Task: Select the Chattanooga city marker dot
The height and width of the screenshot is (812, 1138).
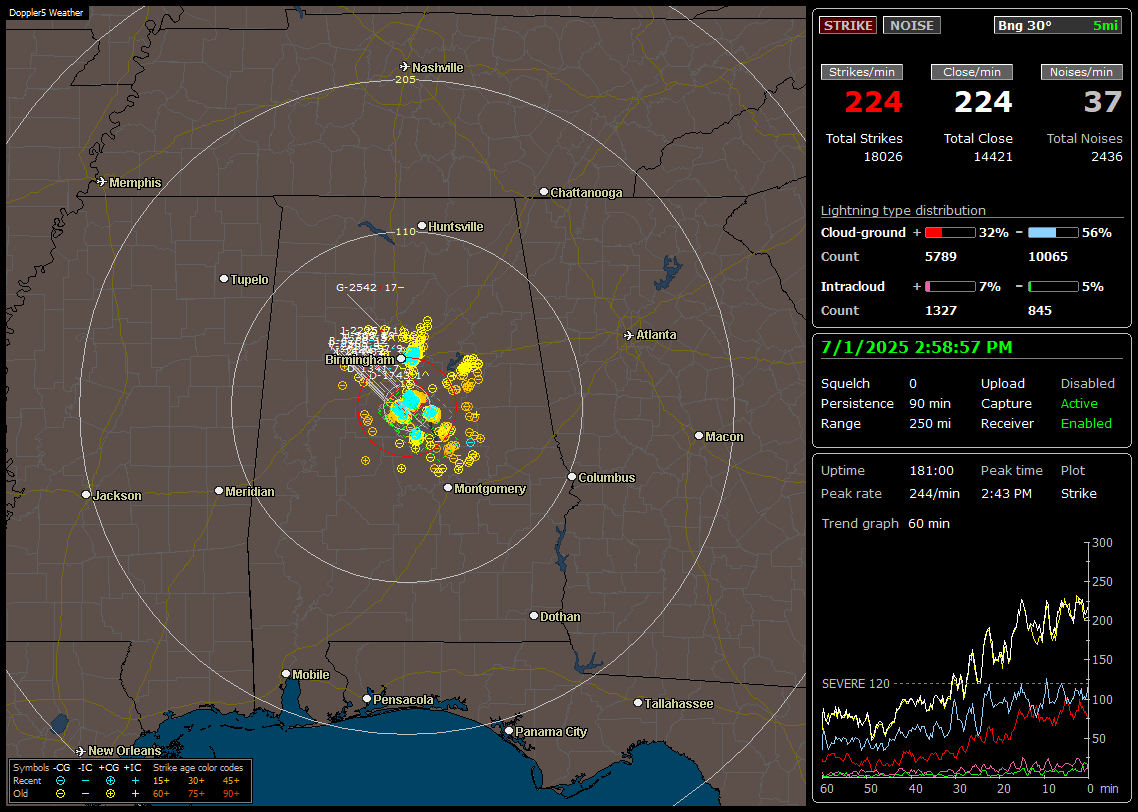Action: [544, 192]
